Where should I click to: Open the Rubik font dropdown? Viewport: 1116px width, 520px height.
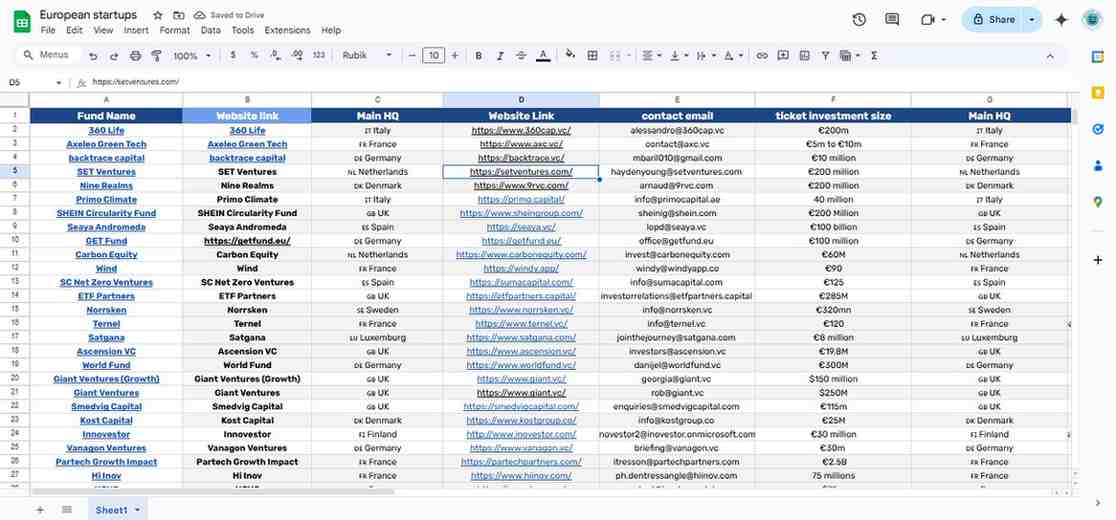[x=367, y=55]
